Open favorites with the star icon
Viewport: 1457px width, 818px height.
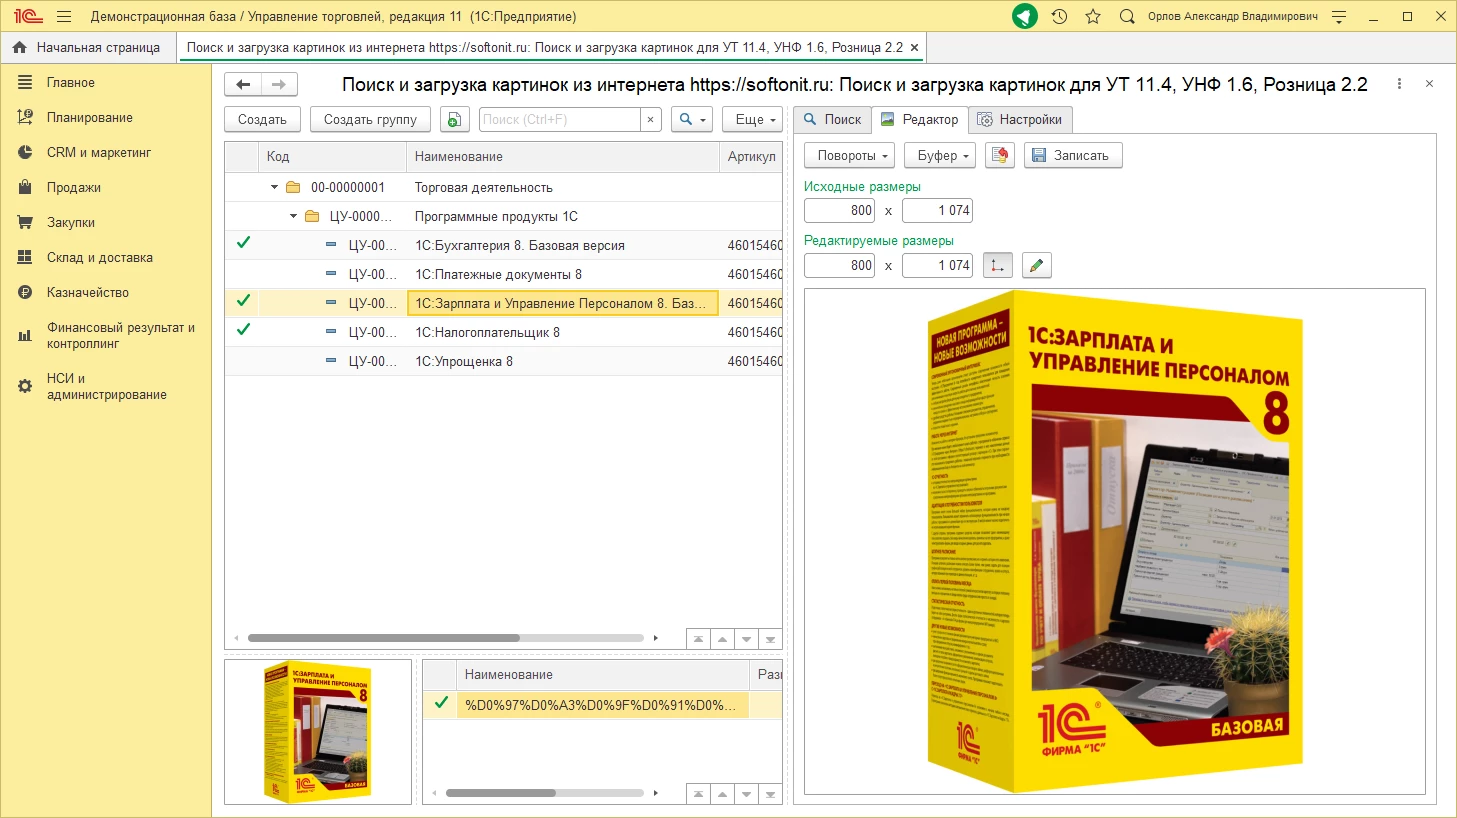1093,16
